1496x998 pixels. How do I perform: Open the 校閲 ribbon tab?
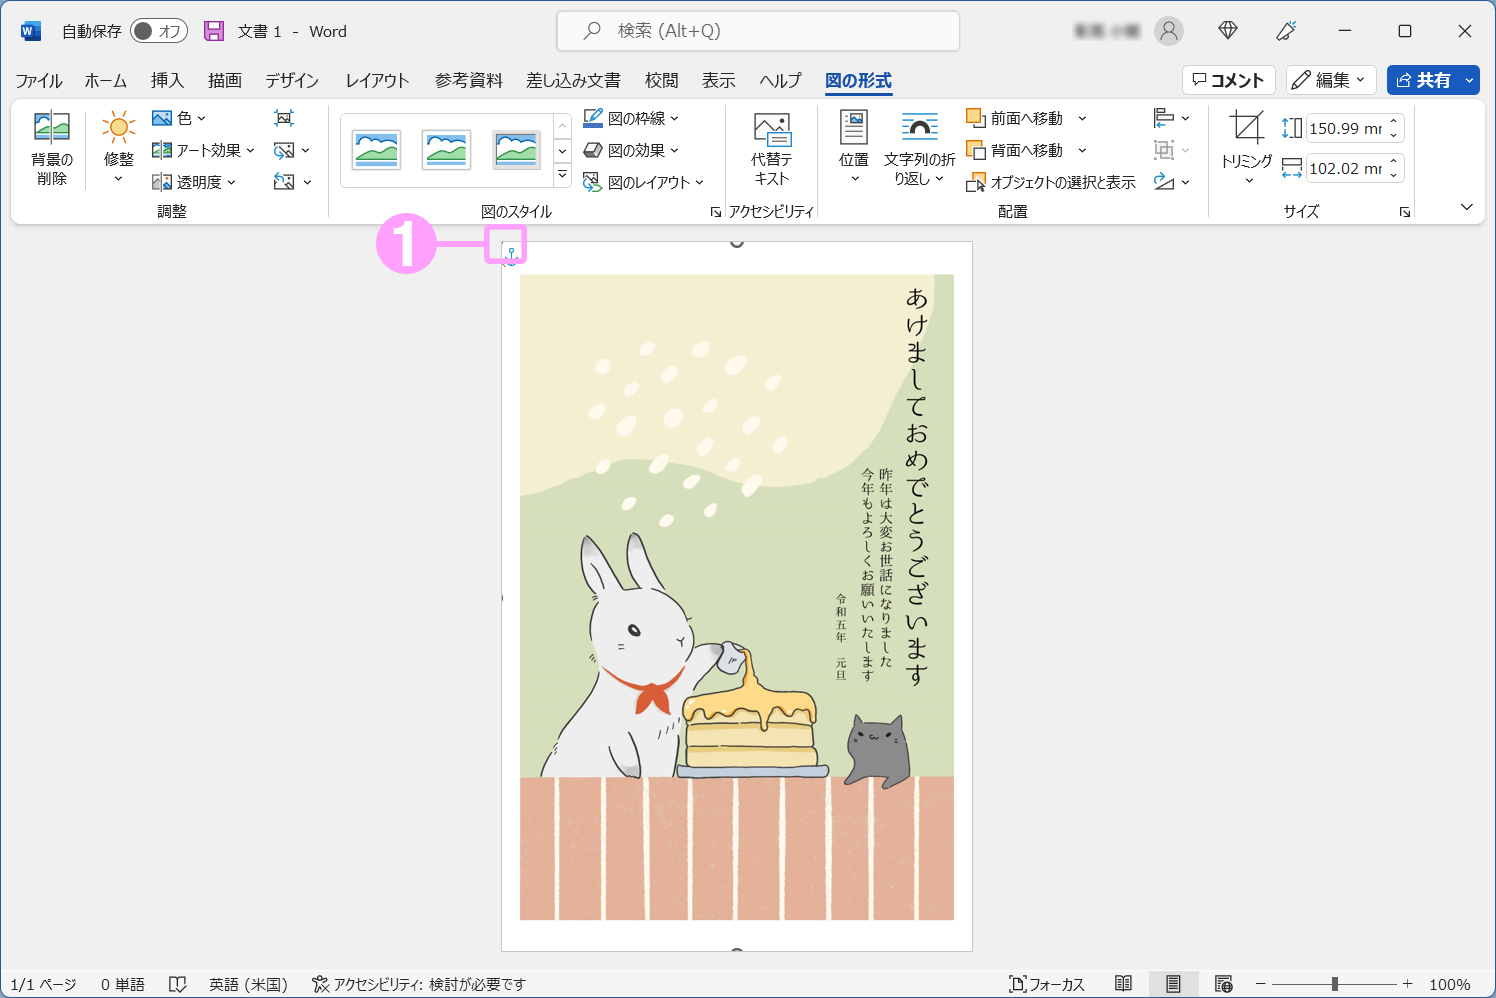[662, 80]
